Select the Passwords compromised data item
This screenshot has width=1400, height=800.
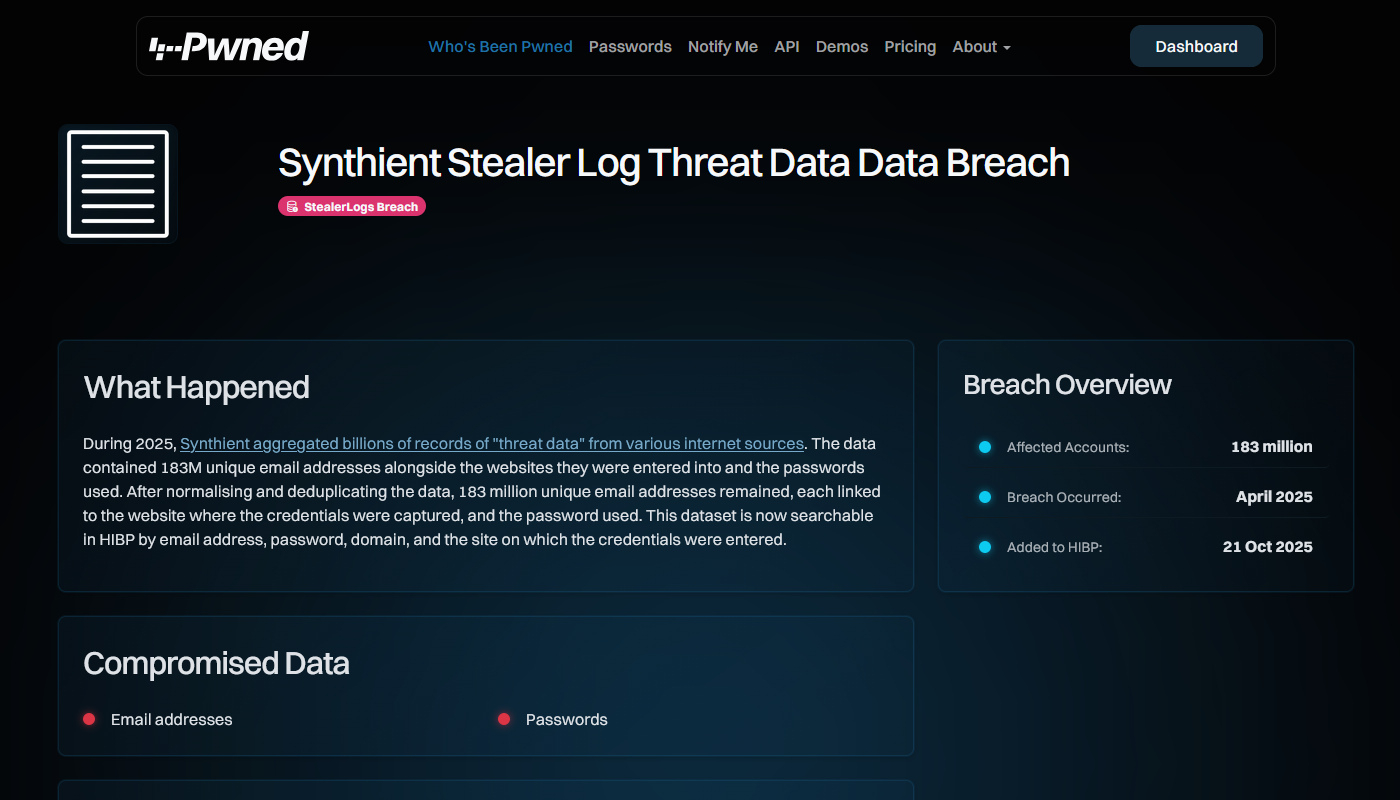567,719
